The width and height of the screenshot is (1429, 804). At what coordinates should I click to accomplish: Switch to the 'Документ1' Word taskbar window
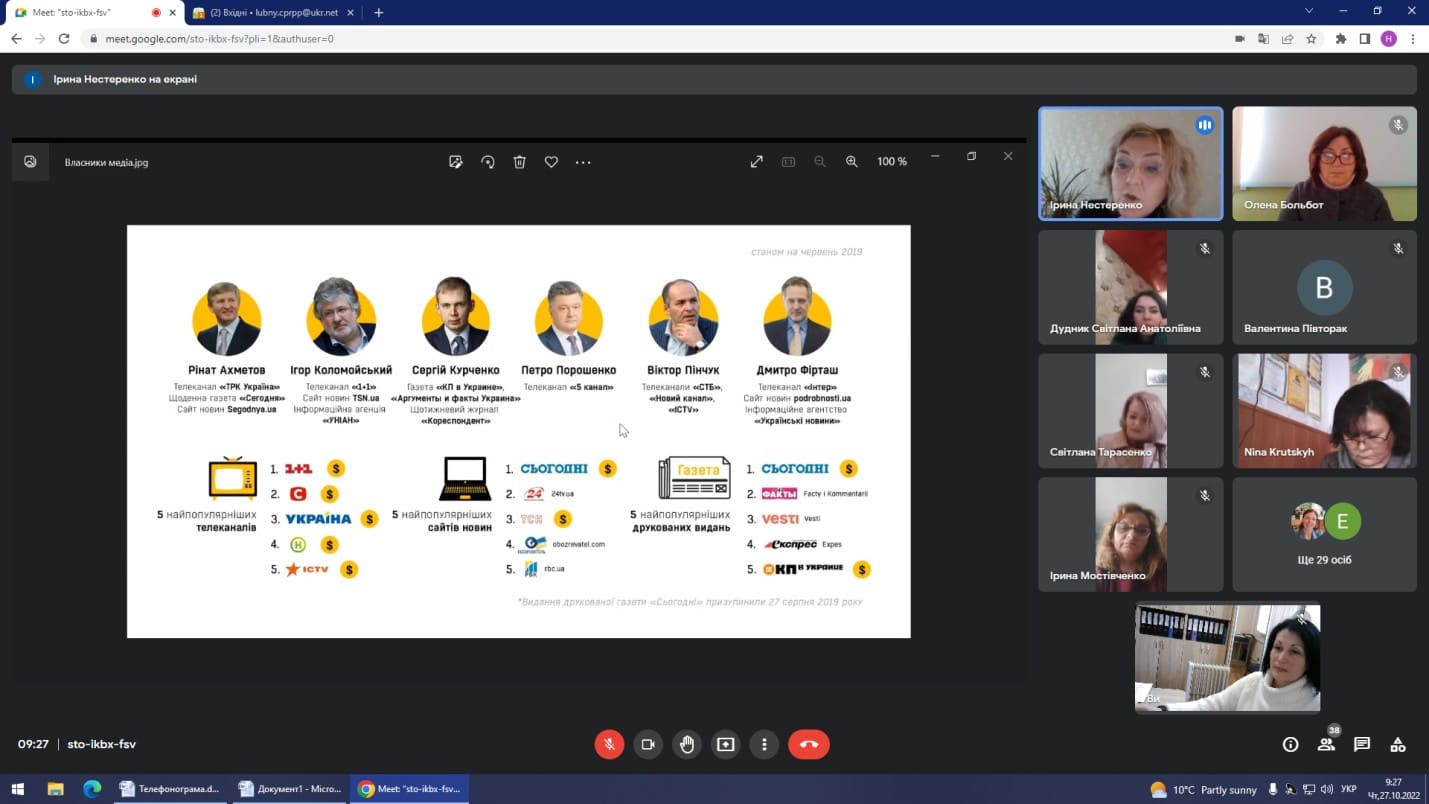point(289,789)
